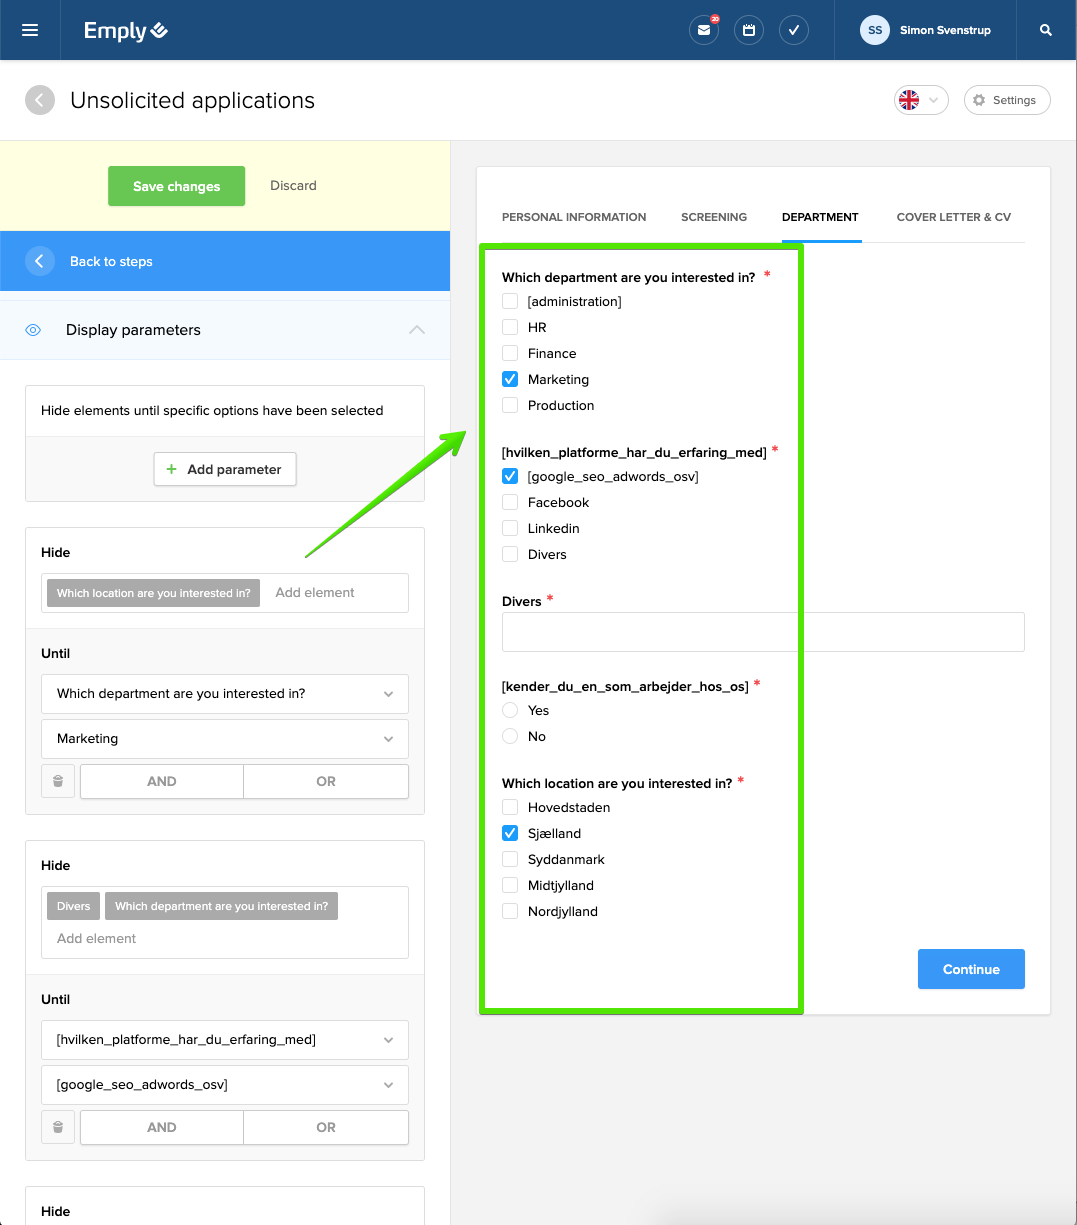Delete the Marketing condition with trash icon

coord(58,781)
